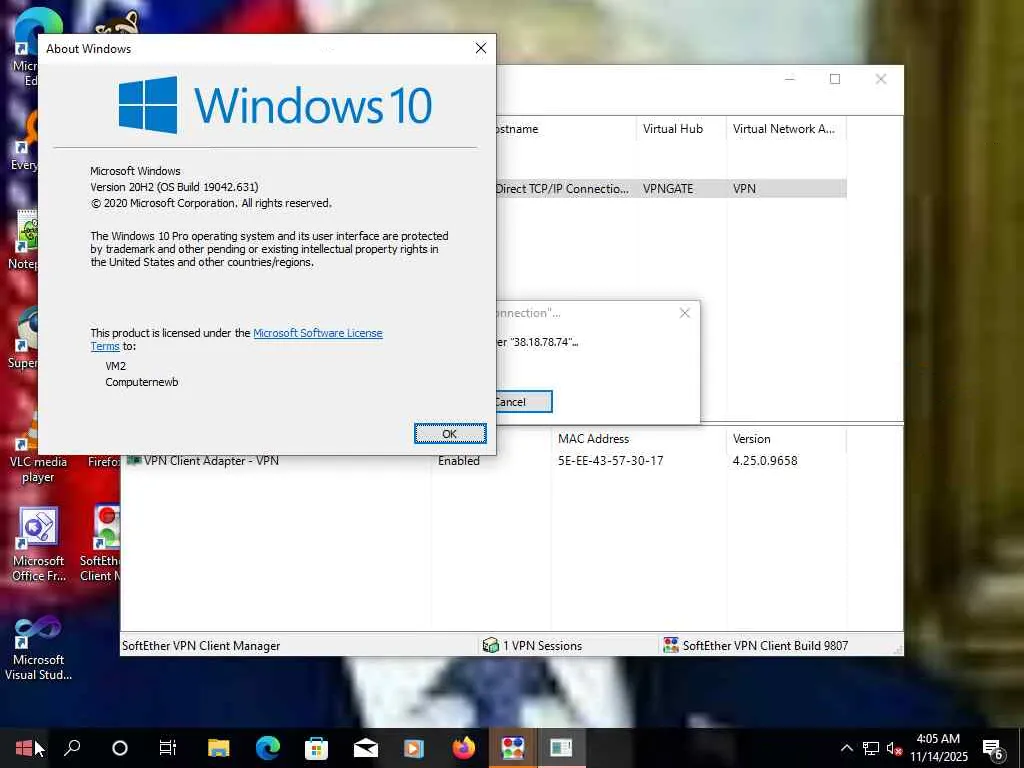Click the VPN virtual network adapter cell
1024x768 pixels.
coord(744,189)
